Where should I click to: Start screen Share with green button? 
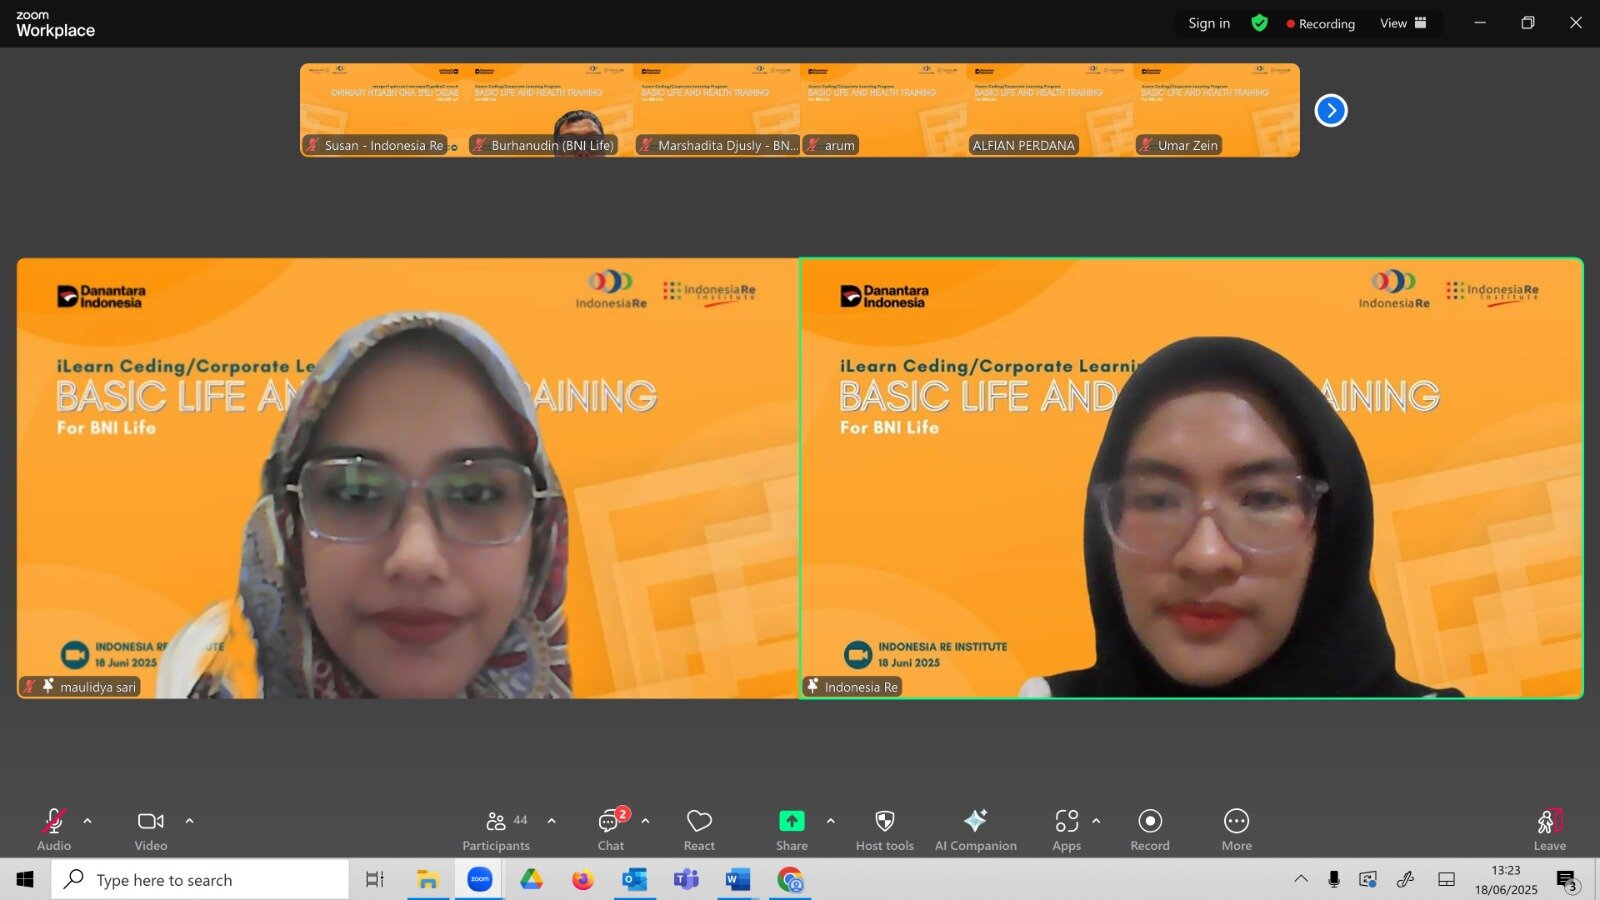click(x=792, y=829)
